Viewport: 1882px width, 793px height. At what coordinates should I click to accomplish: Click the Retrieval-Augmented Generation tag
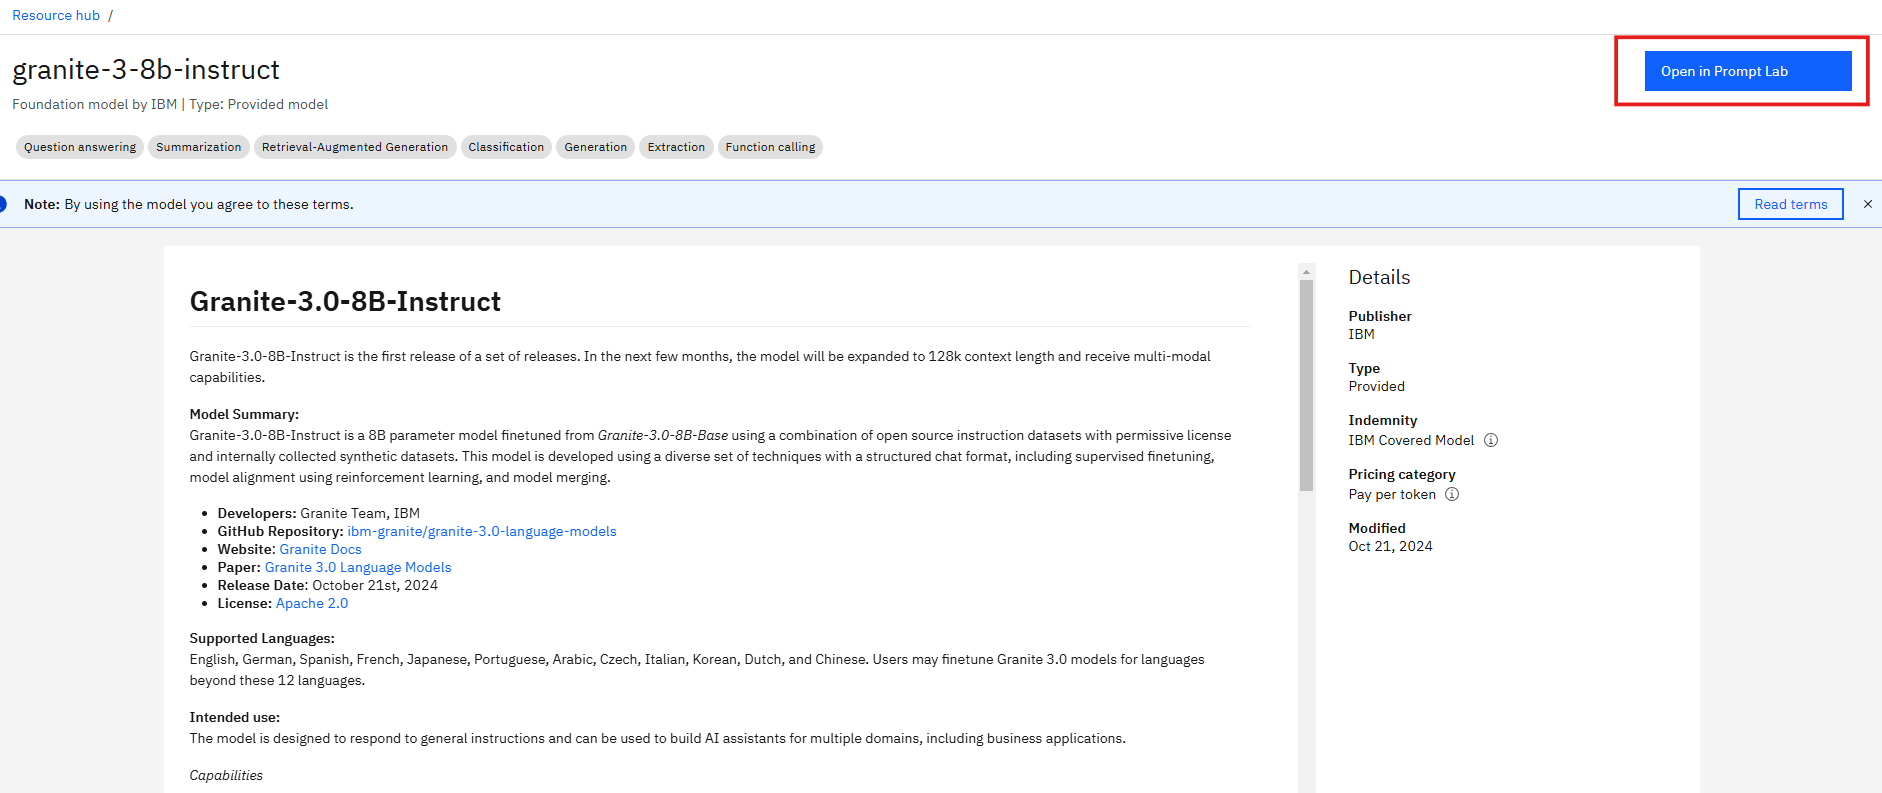pyautogui.click(x=355, y=147)
